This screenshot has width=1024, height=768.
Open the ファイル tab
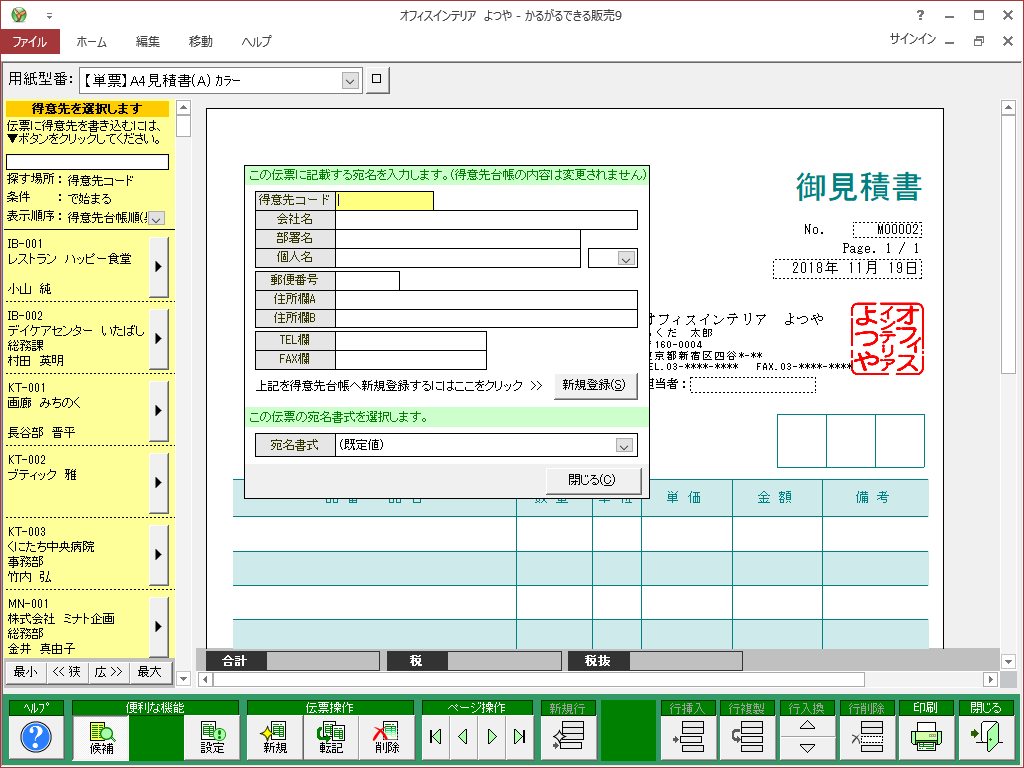coord(30,42)
